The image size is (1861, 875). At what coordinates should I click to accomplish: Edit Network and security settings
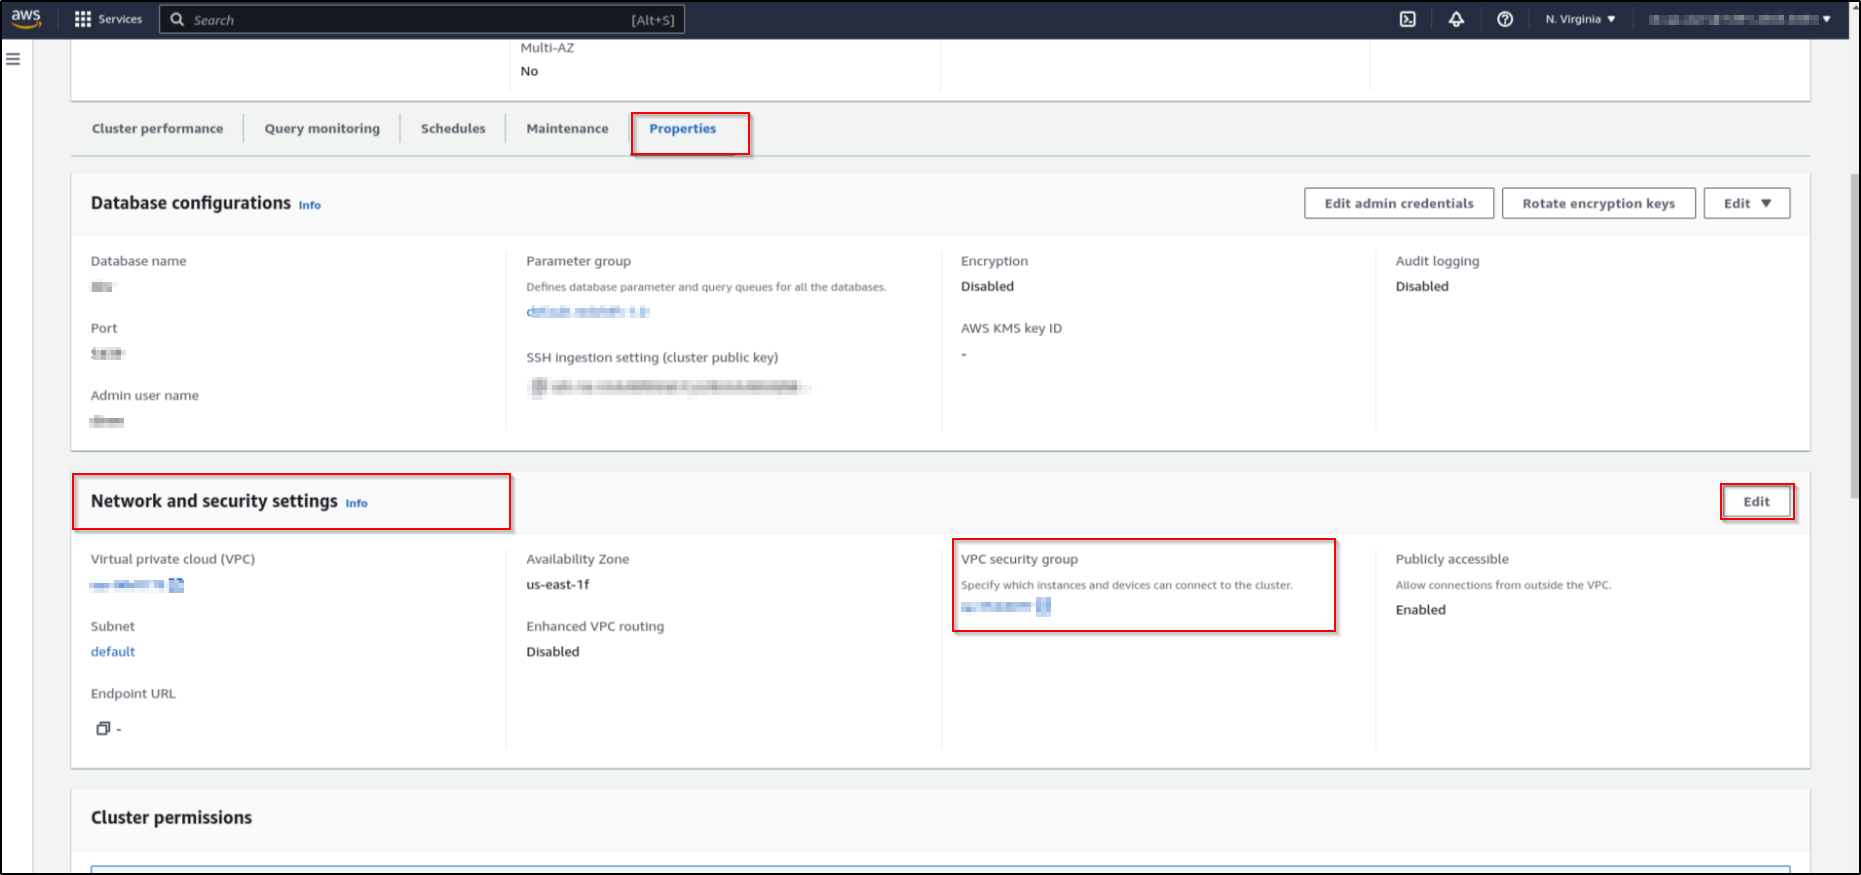click(x=1757, y=502)
